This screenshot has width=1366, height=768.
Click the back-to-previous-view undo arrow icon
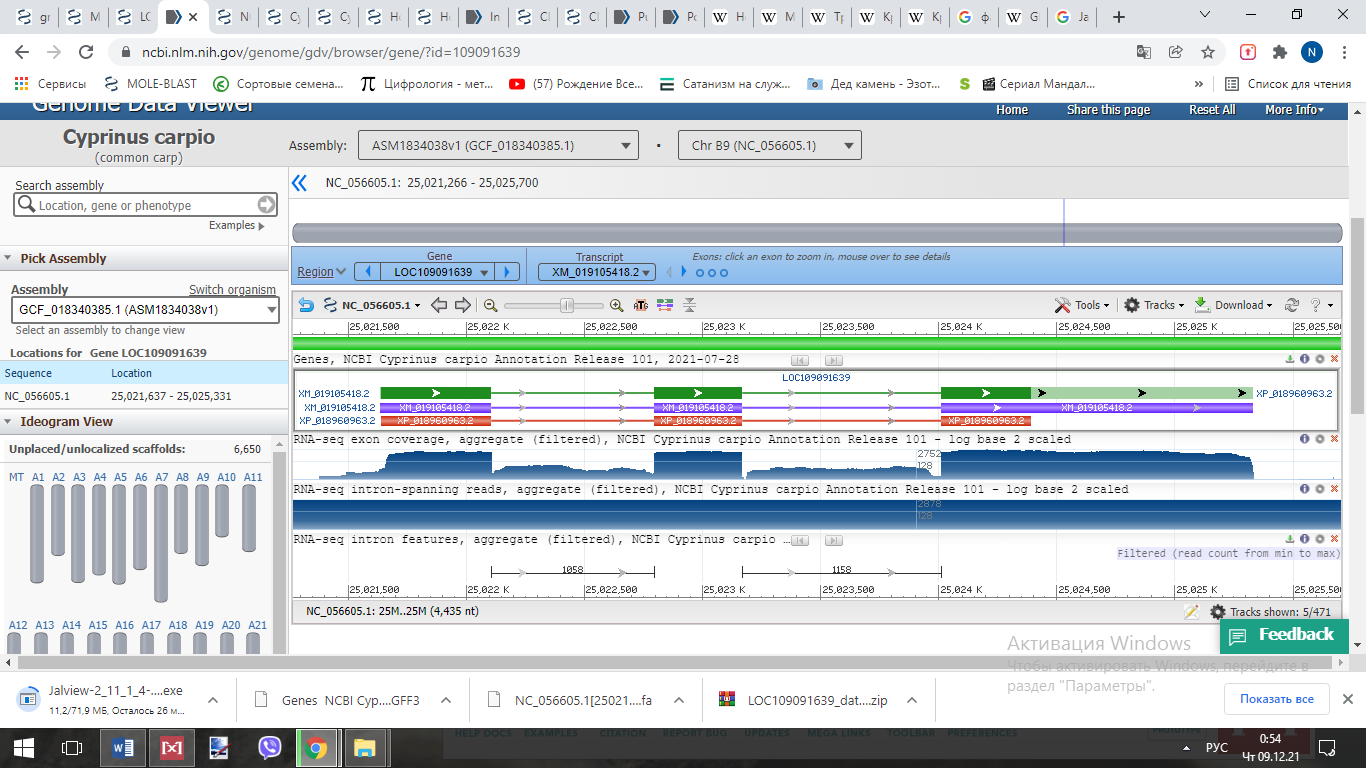pos(306,305)
